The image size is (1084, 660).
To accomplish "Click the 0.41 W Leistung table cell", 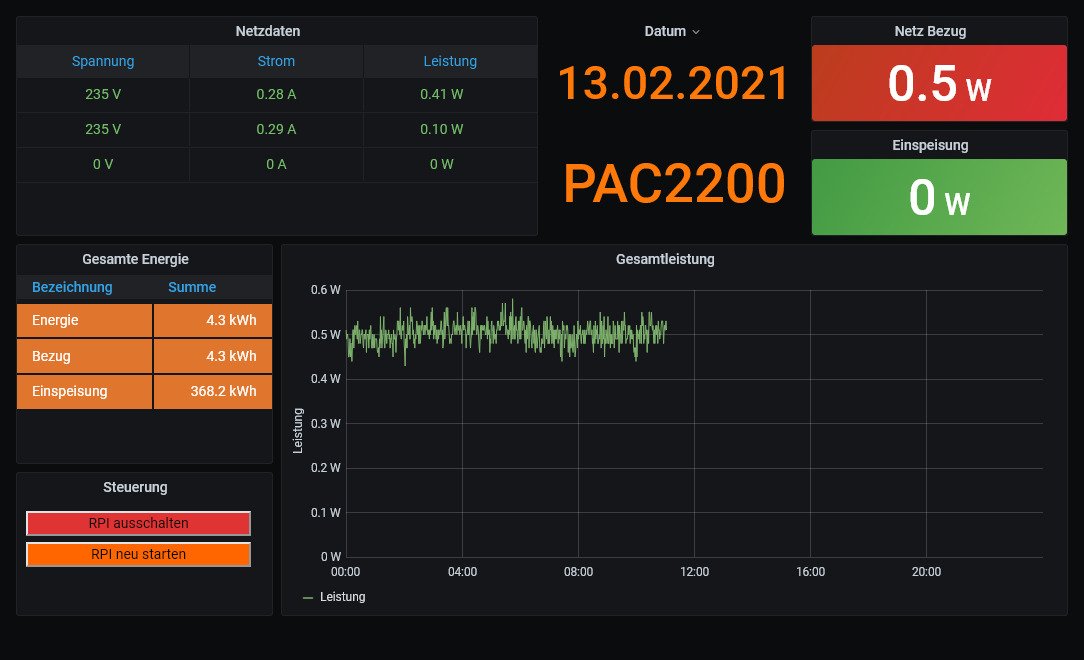I will (441, 95).
